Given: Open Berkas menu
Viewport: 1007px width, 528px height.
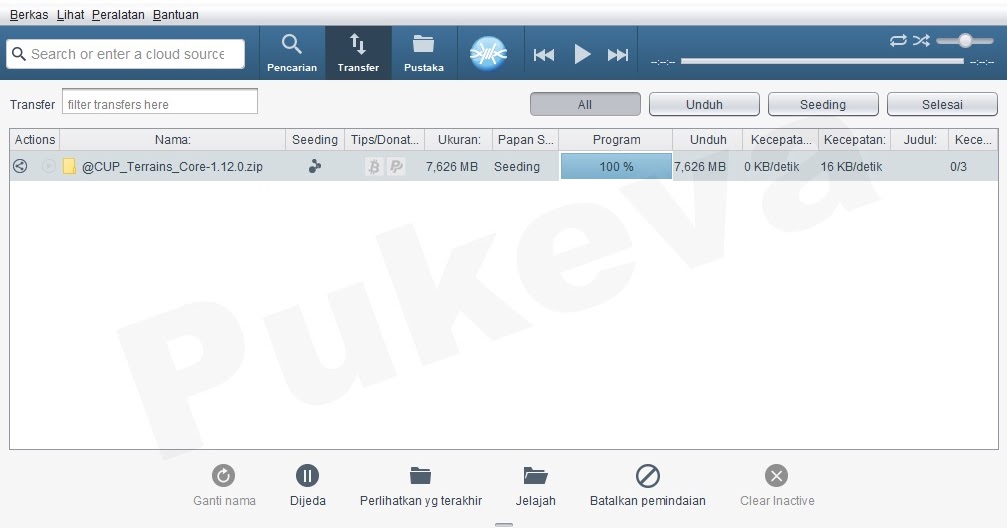Looking at the screenshot, I should click(x=29, y=14).
